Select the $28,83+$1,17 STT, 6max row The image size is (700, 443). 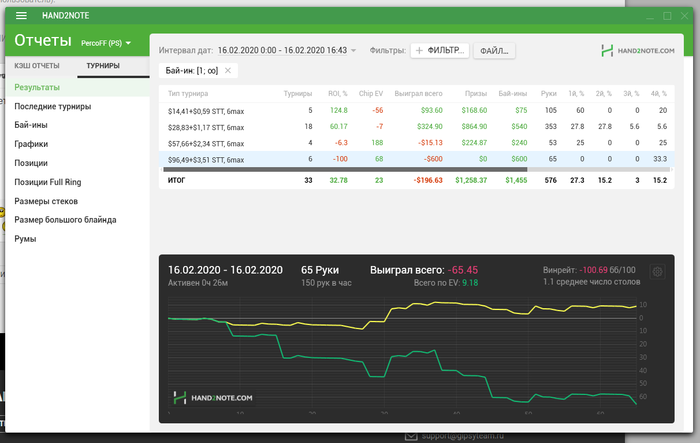(417, 127)
